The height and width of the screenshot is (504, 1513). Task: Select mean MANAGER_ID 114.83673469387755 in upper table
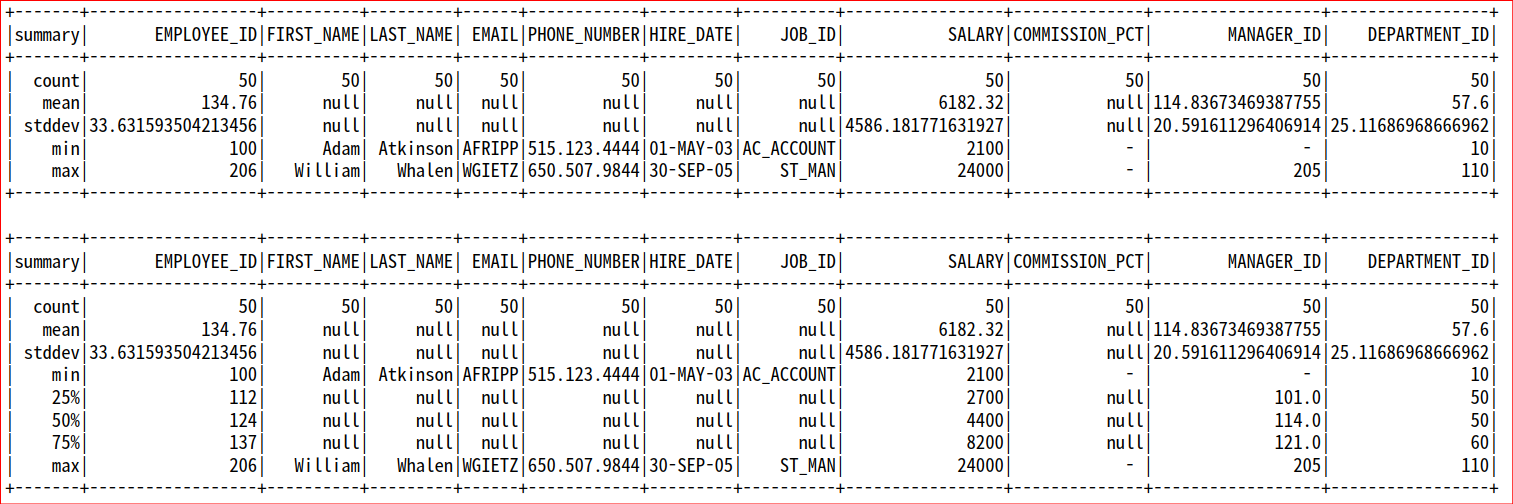1238,102
